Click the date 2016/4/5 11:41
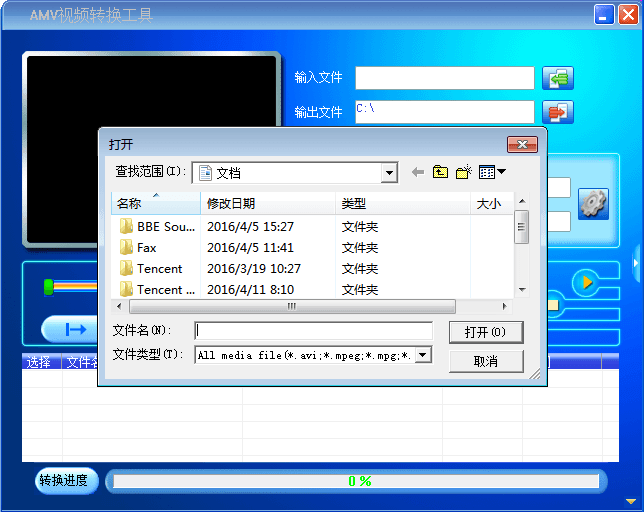 (x=251, y=248)
